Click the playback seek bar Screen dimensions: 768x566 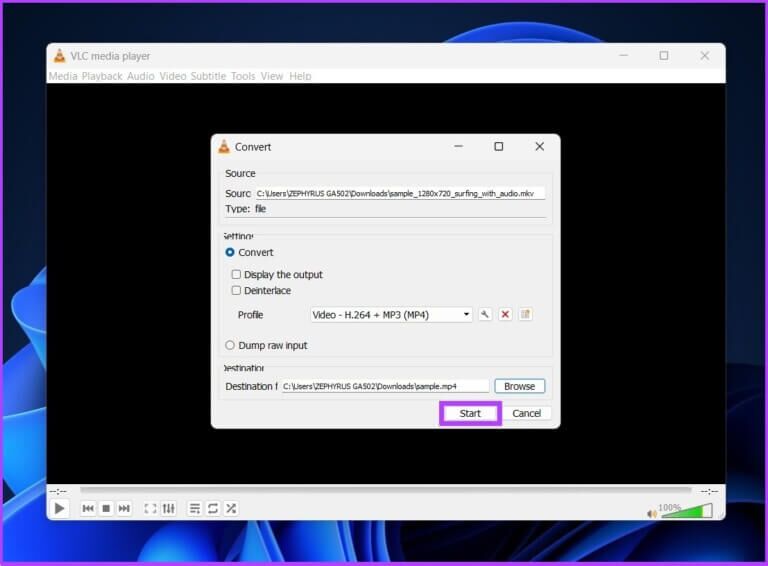385,490
